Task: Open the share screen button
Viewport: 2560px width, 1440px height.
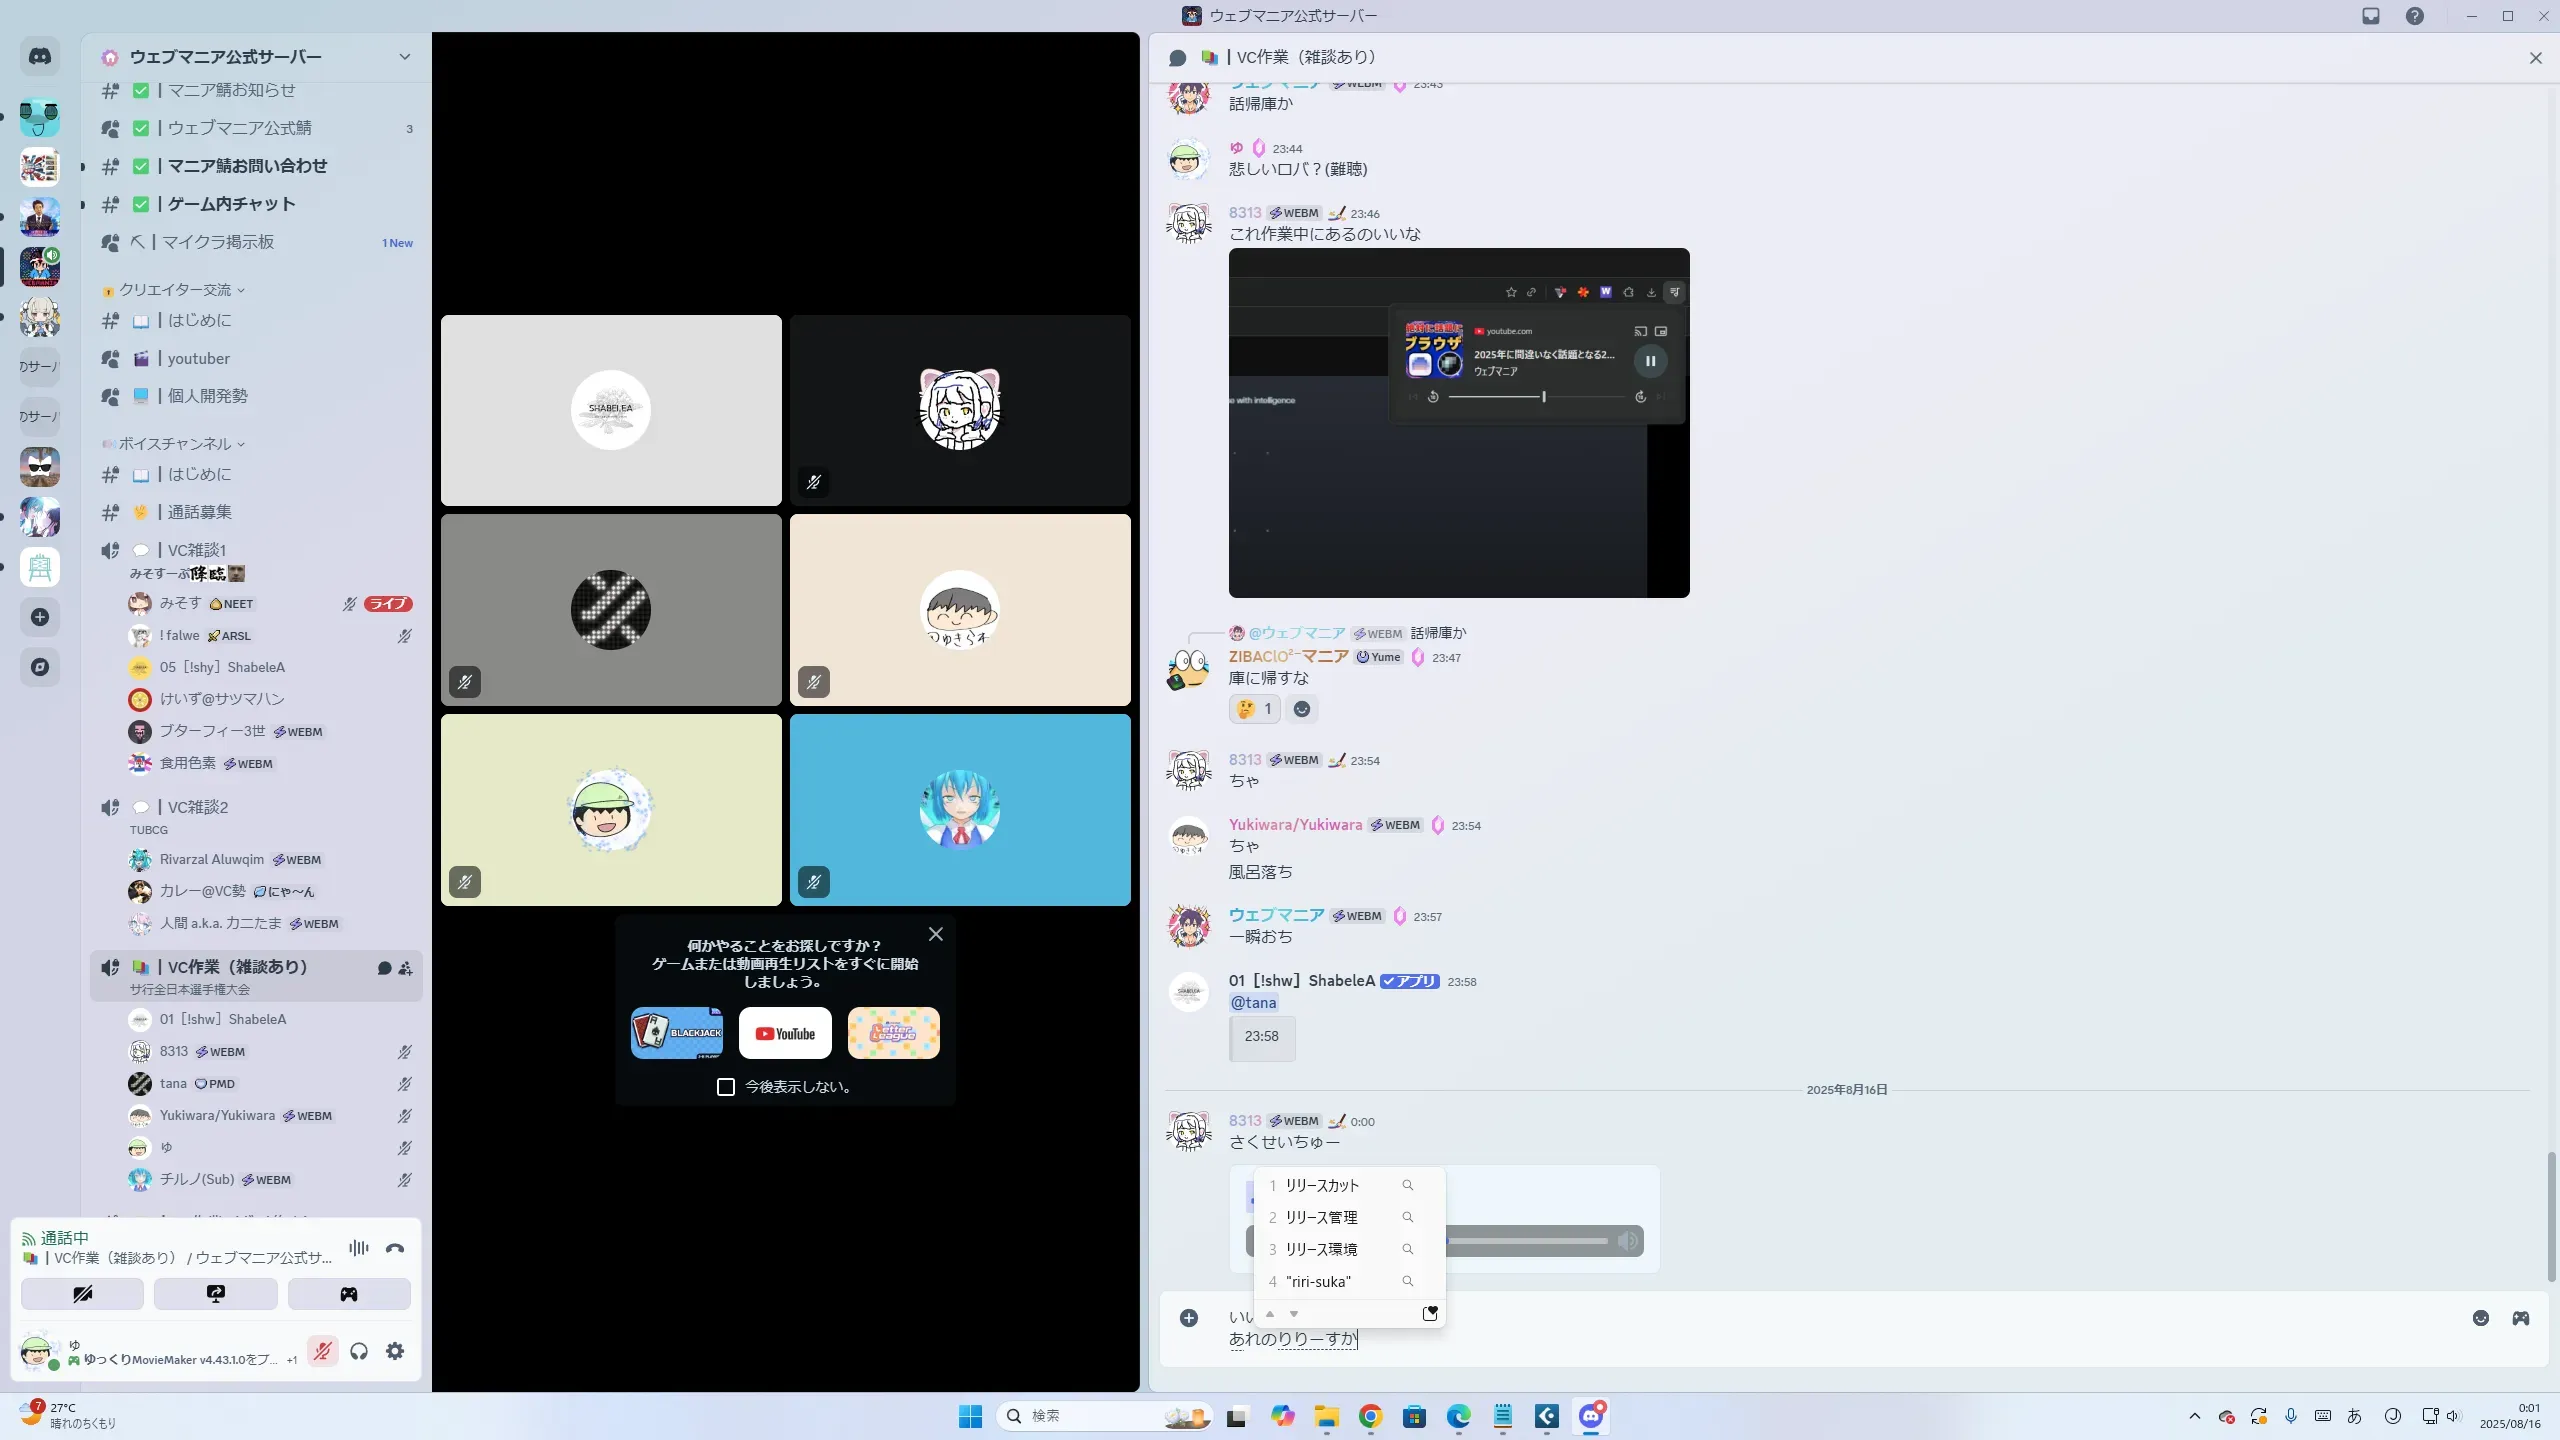Action: click(215, 1294)
